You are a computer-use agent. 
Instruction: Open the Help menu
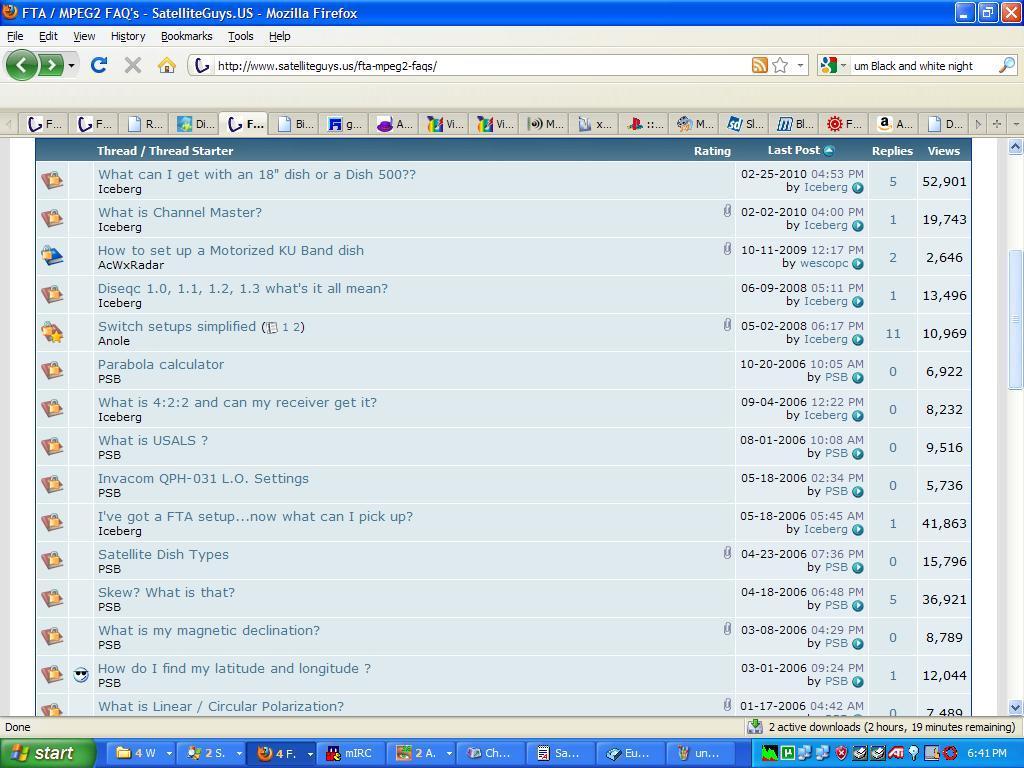click(280, 36)
